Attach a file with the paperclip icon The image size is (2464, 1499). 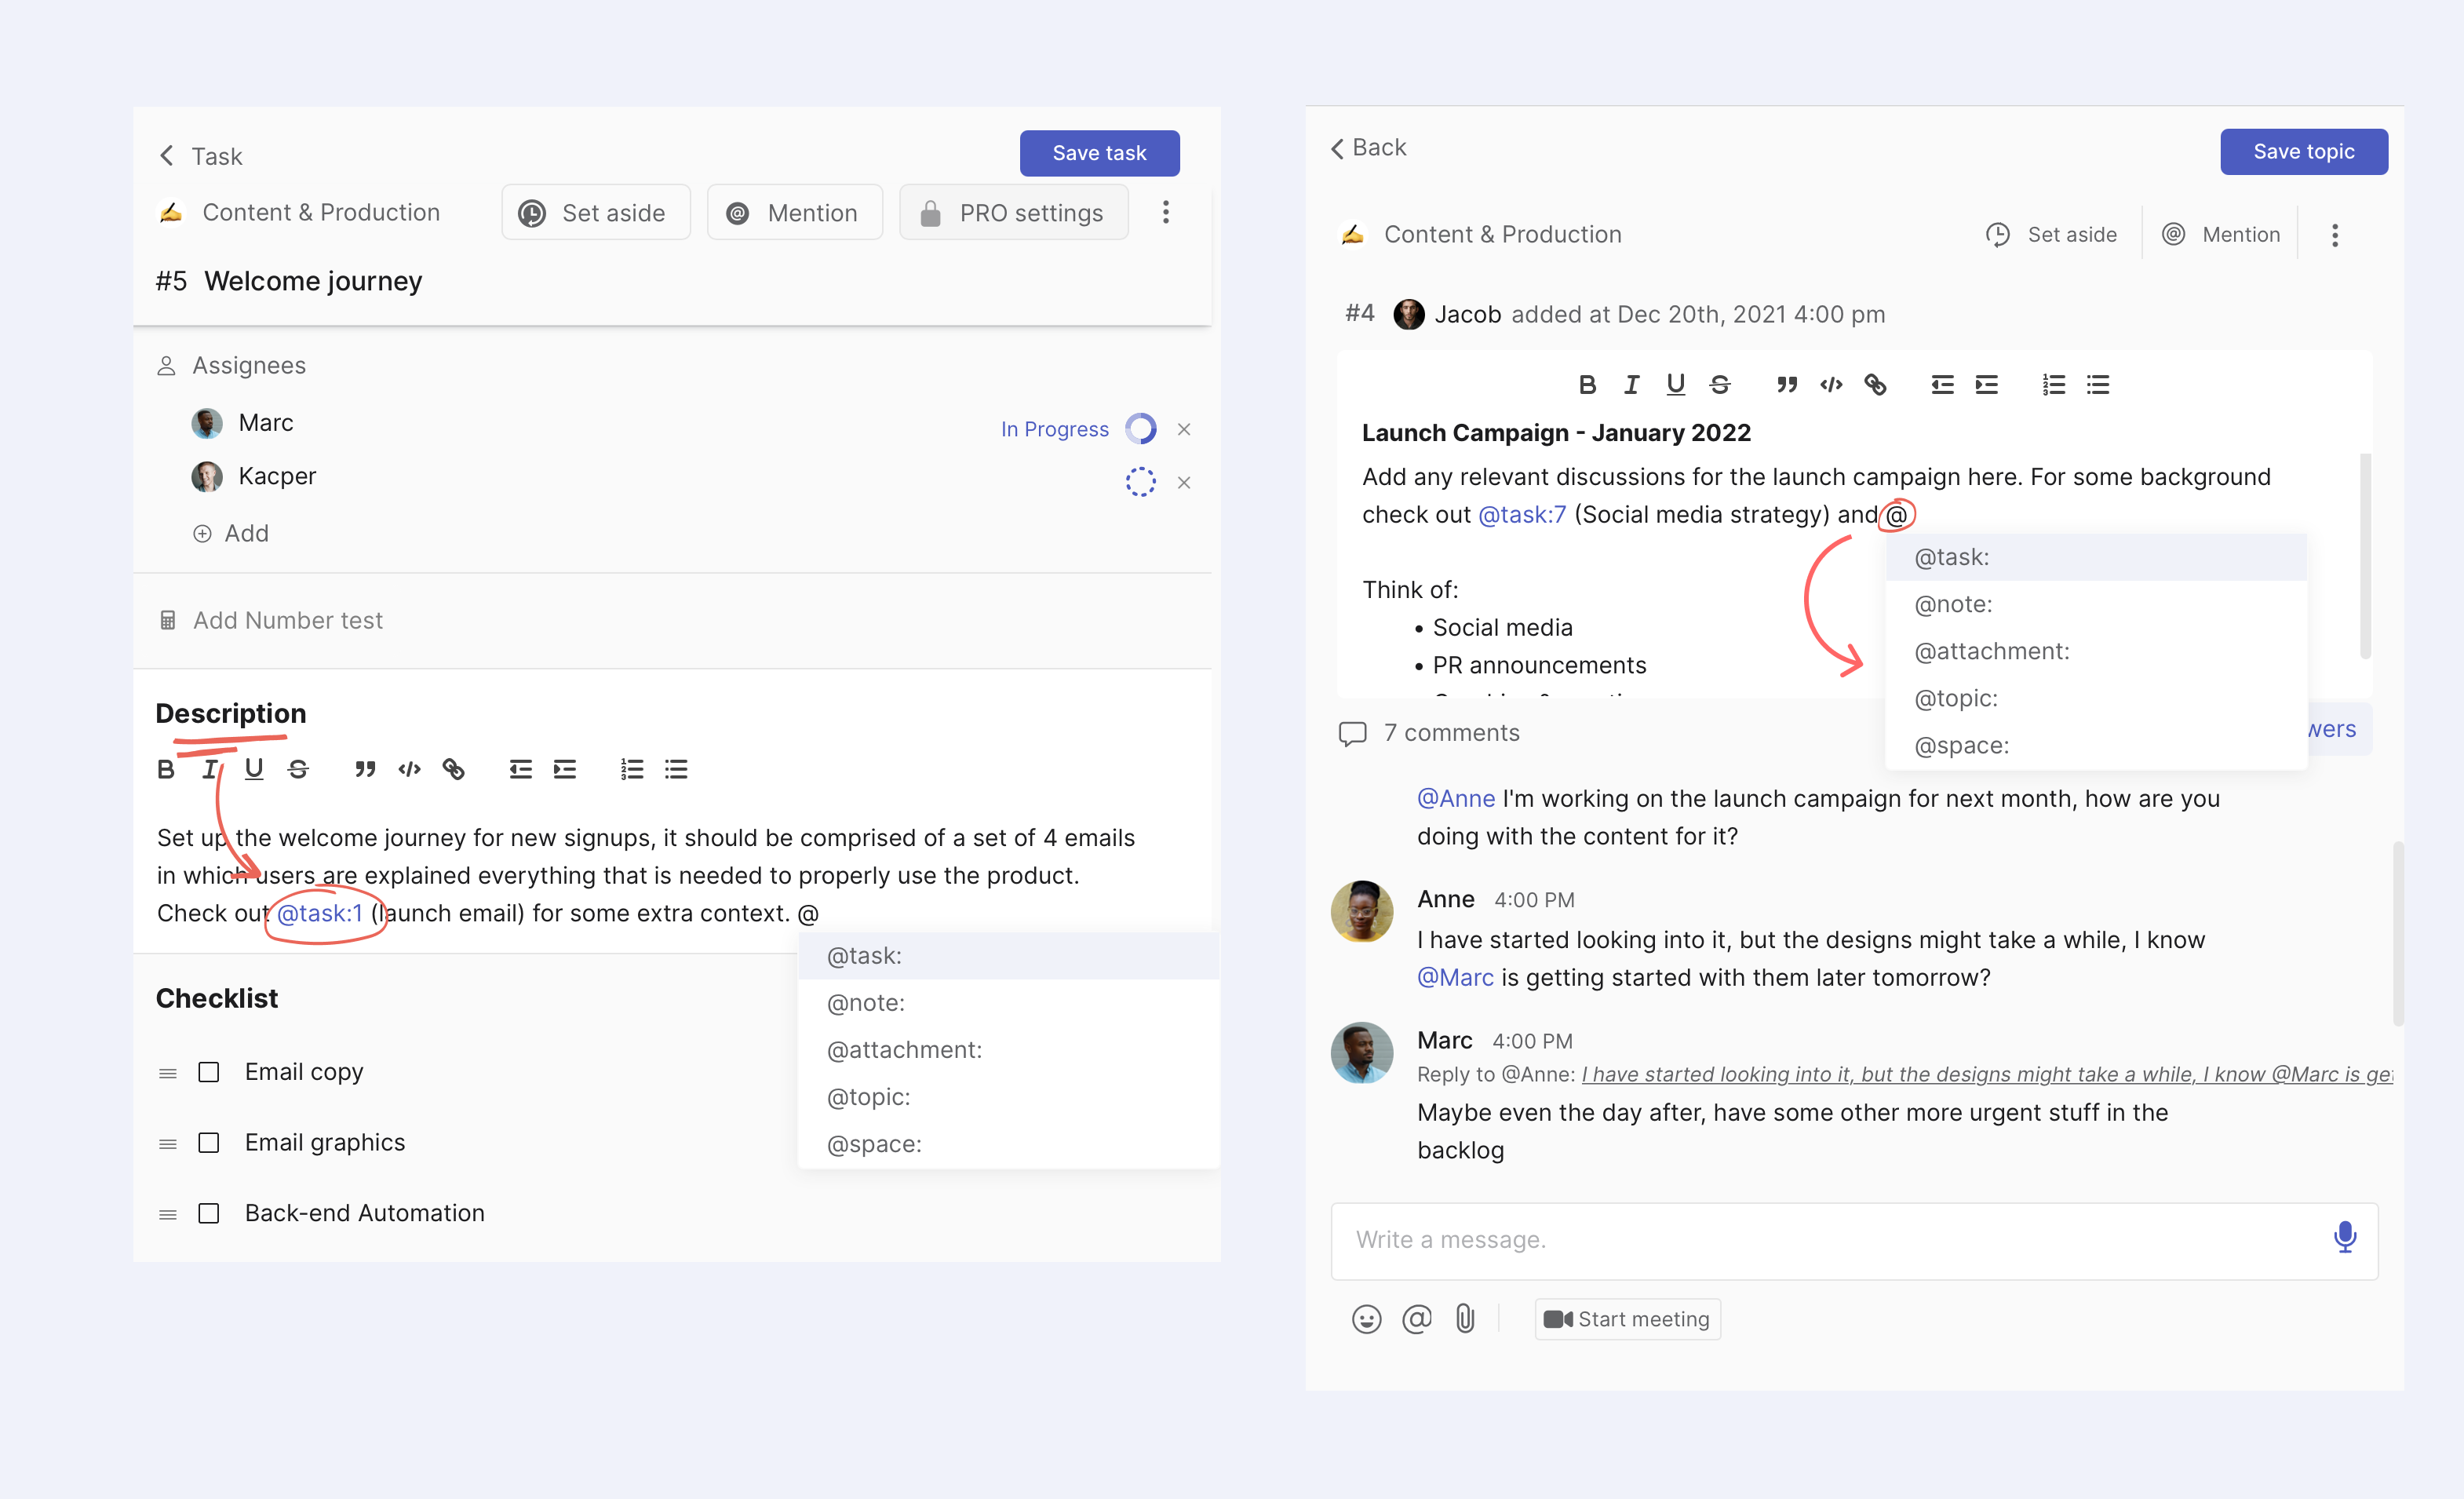coord(1465,1319)
